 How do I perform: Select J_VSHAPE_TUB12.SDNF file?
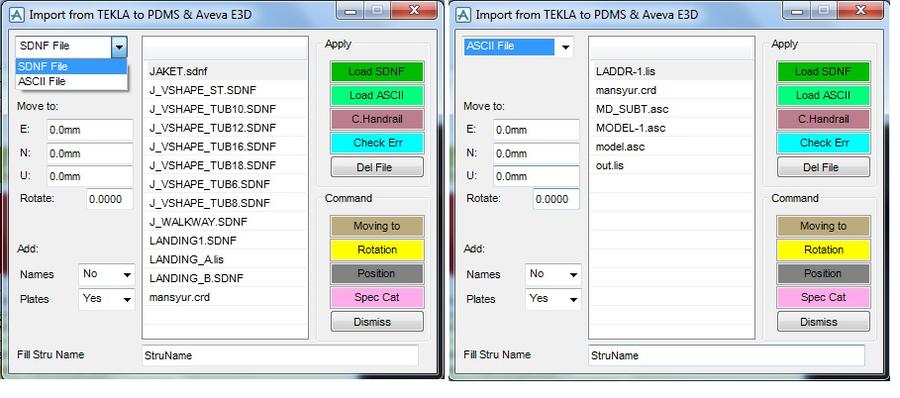tap(226, 128)
